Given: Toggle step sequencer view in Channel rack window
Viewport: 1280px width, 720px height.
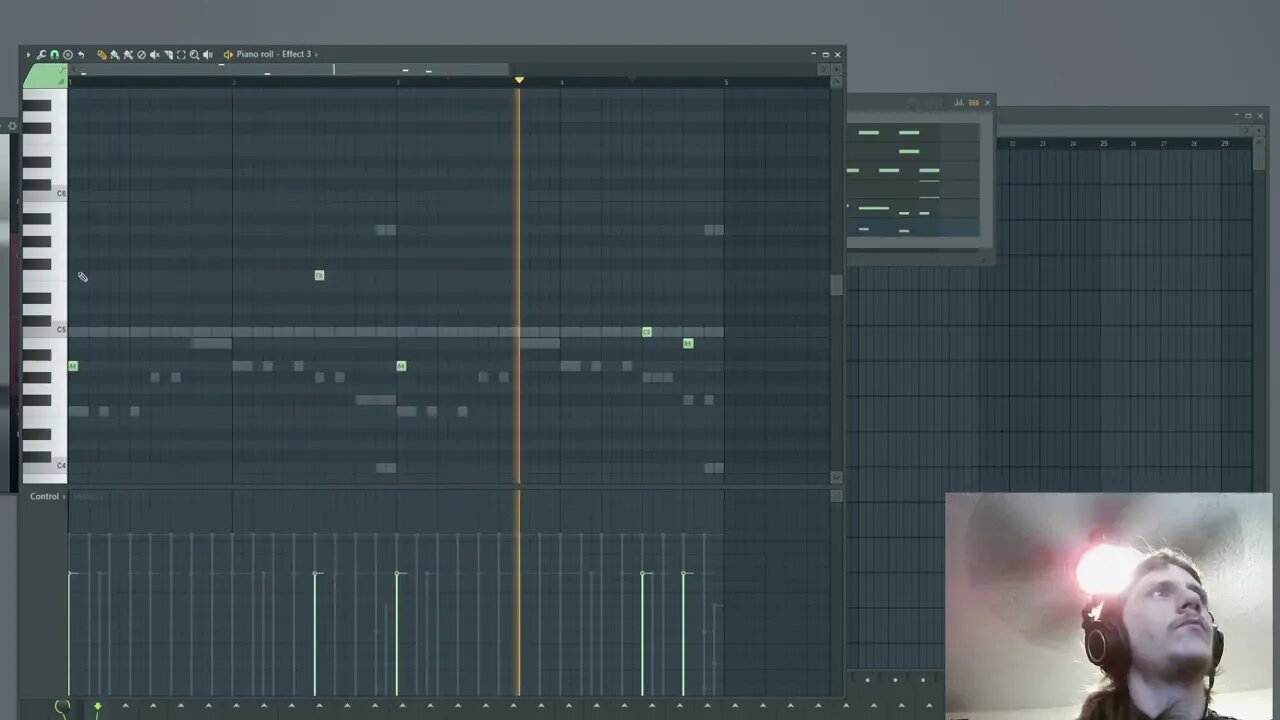Looking at the screenshot, I should point(974,103).
